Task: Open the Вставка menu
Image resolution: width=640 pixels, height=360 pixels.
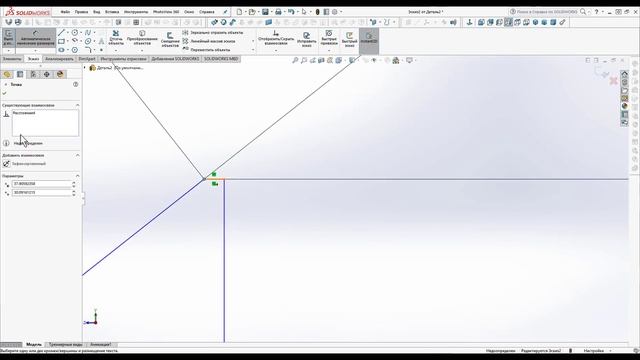Action: (x=112, y=12)
